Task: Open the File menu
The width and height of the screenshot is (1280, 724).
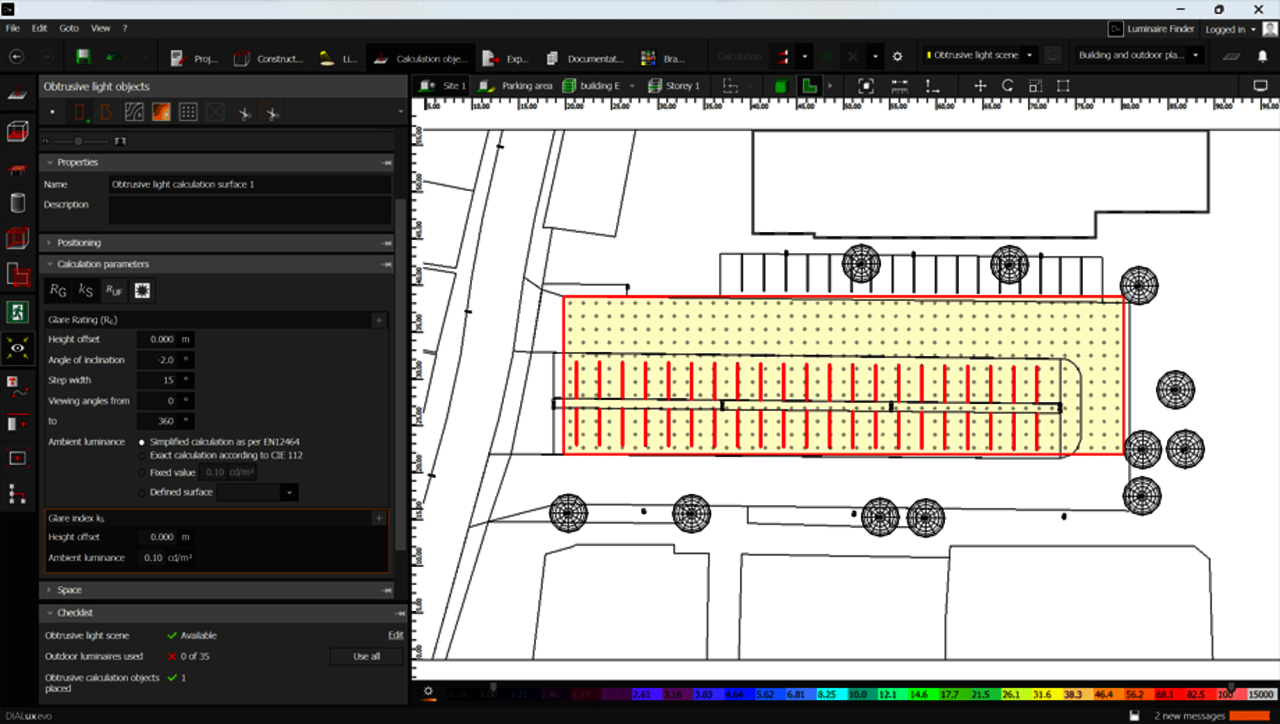Action: [12, 29]
